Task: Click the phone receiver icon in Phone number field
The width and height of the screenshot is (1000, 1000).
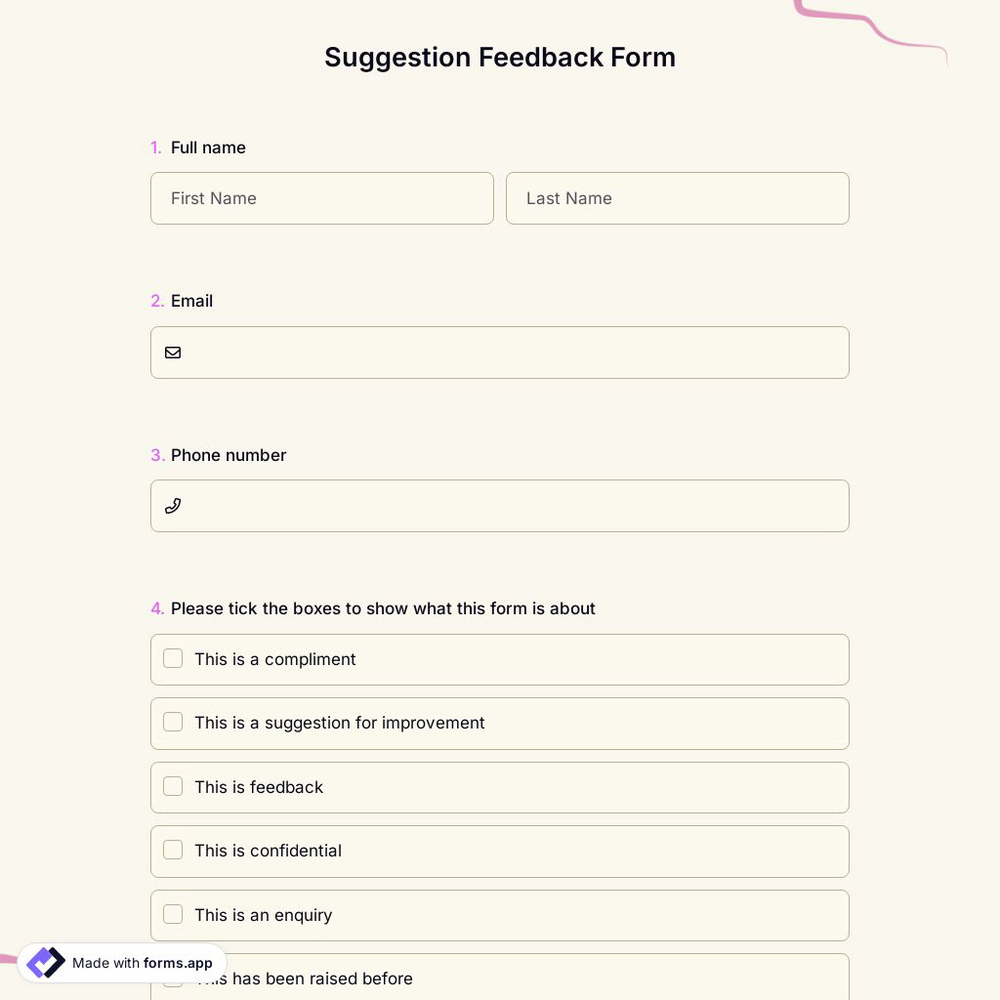Action: coord(172,506)
